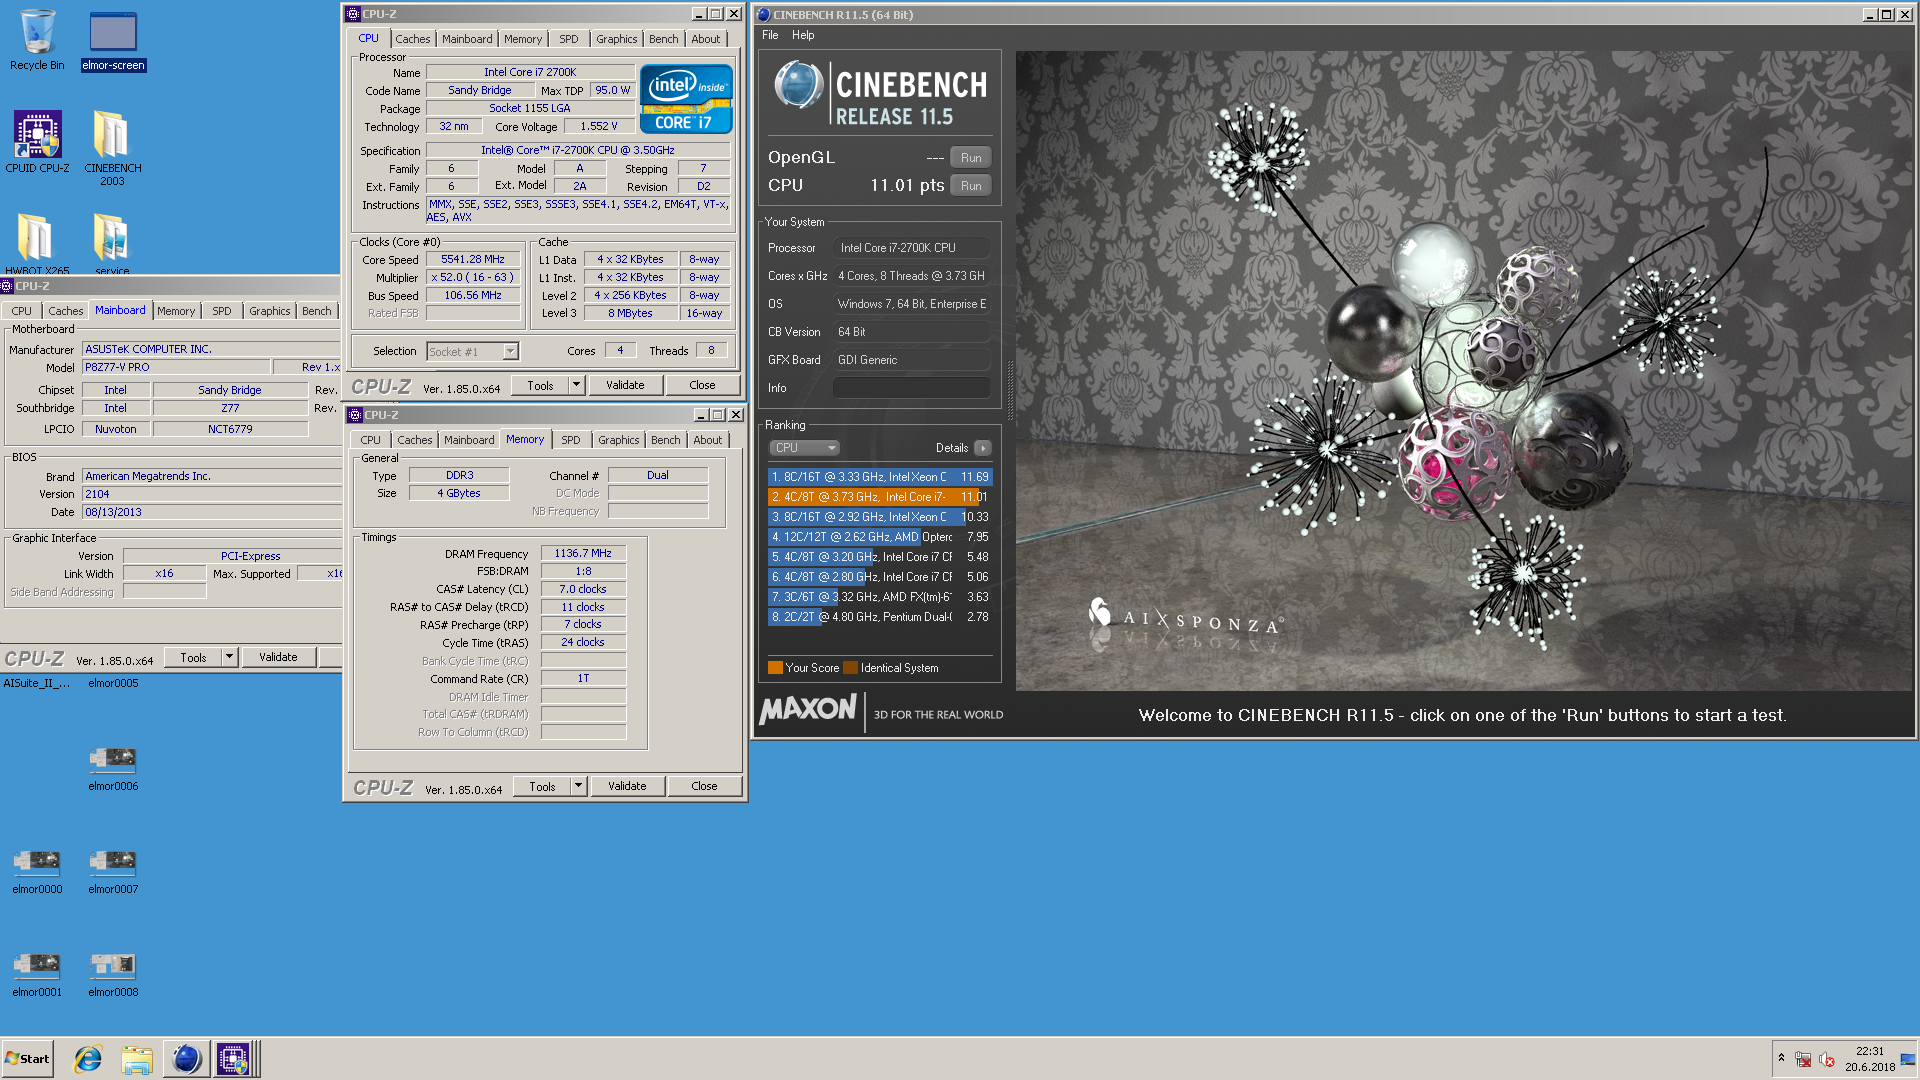The width and height of the screenshot is (1920, 1080).
Task: Switch to About tab in top CPU-Z window
Action: tap(706, 39)
